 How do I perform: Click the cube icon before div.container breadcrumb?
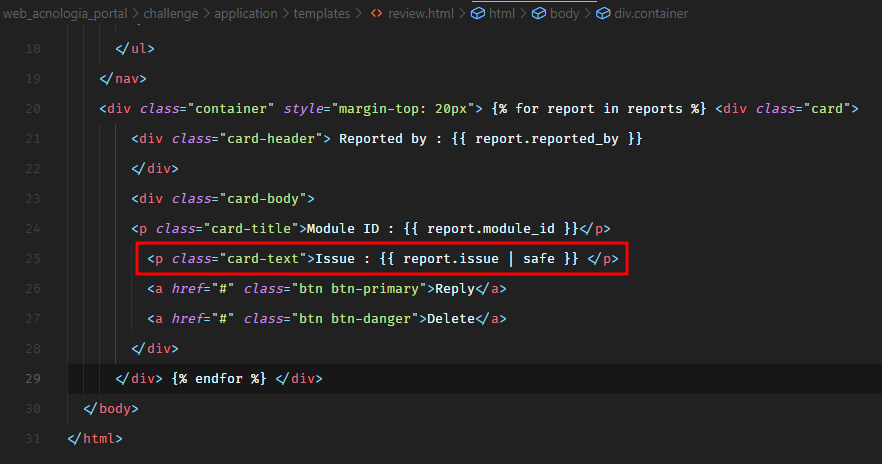point(604,14)
